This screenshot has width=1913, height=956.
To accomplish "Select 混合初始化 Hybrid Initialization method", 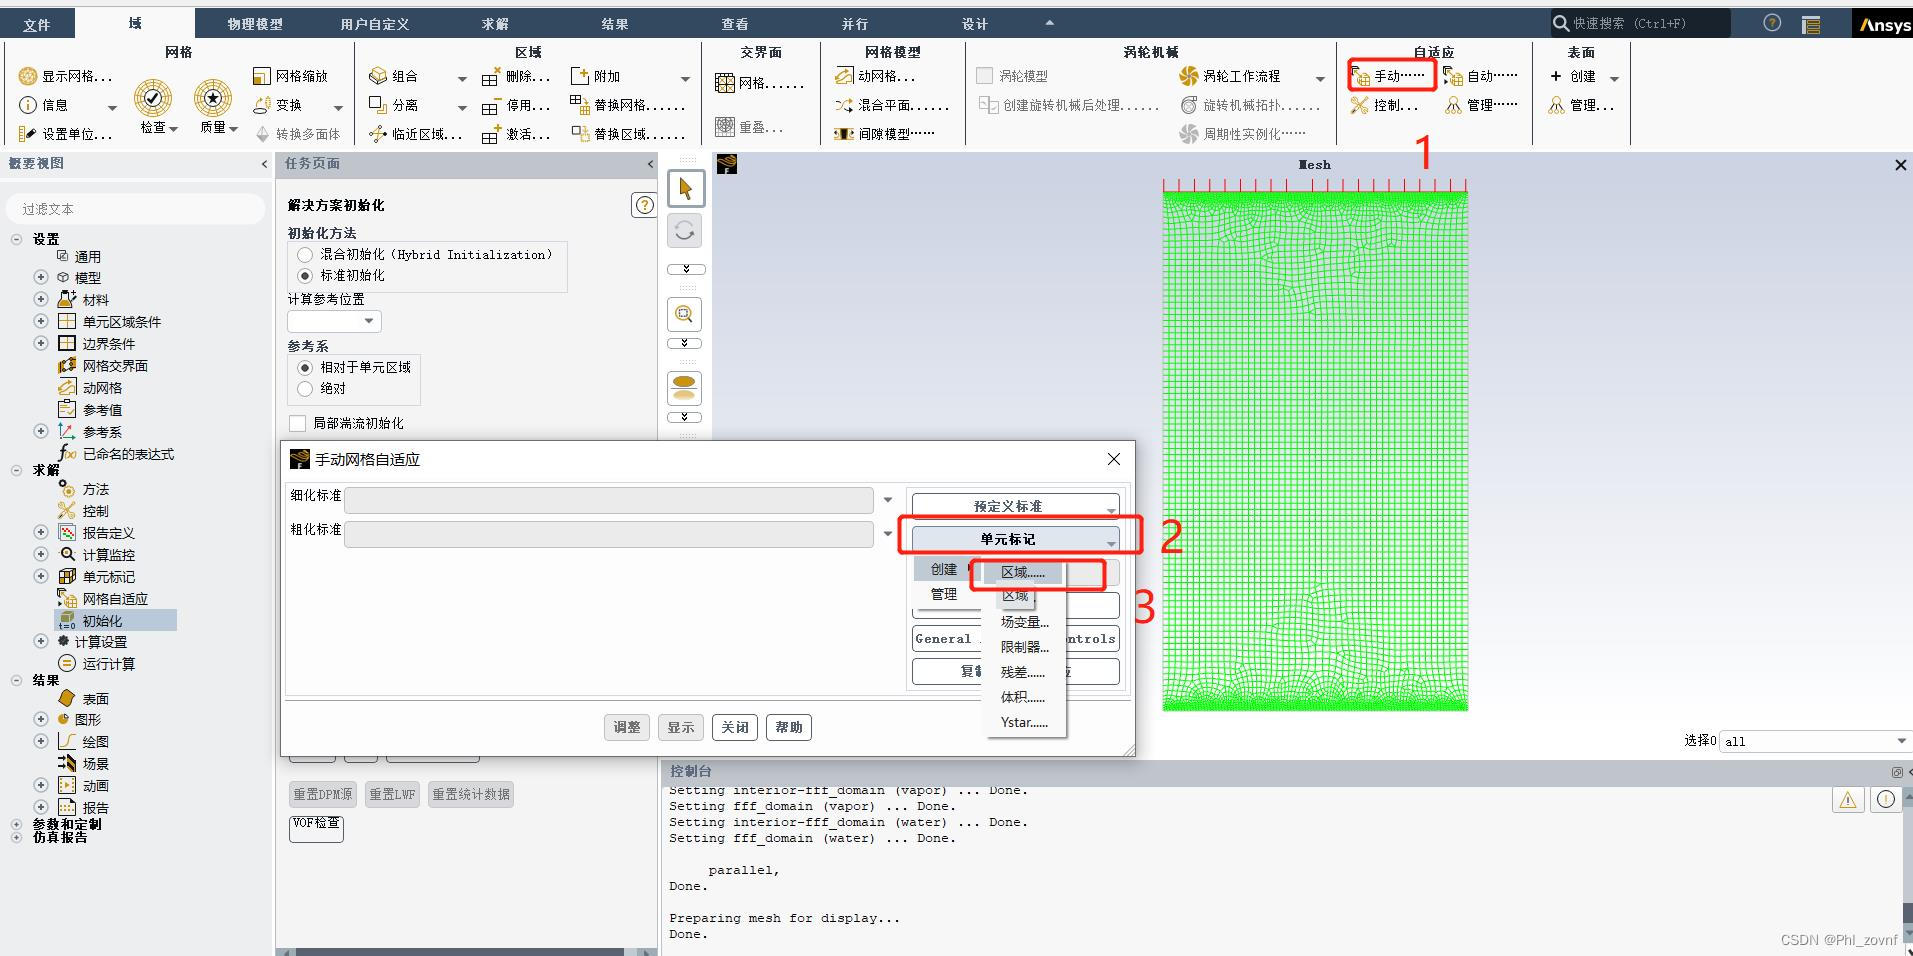I will pyautogui.click(x=305, y=254).
